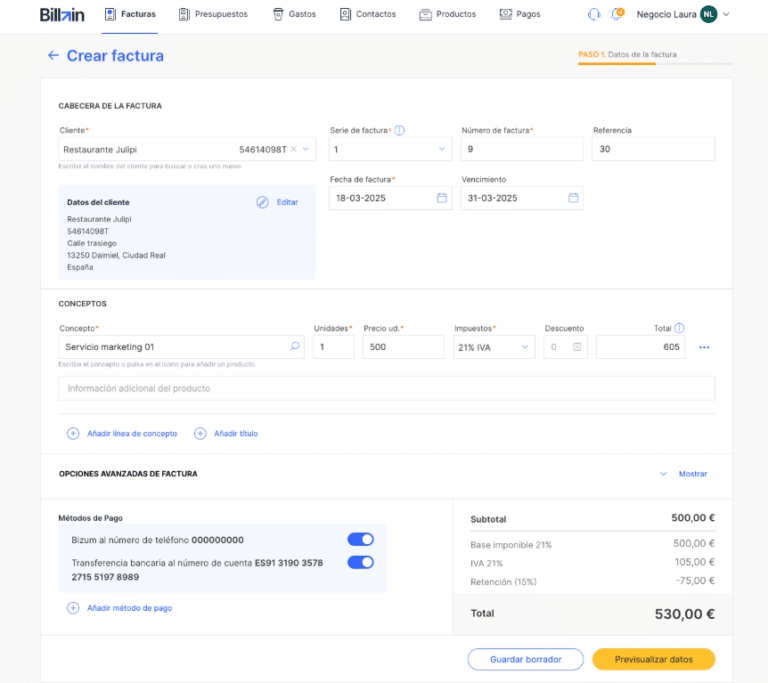The image size is (768, 683).
Task: Click Guardar borrador button
Action: pyautogui.click(x=526, y=659)
